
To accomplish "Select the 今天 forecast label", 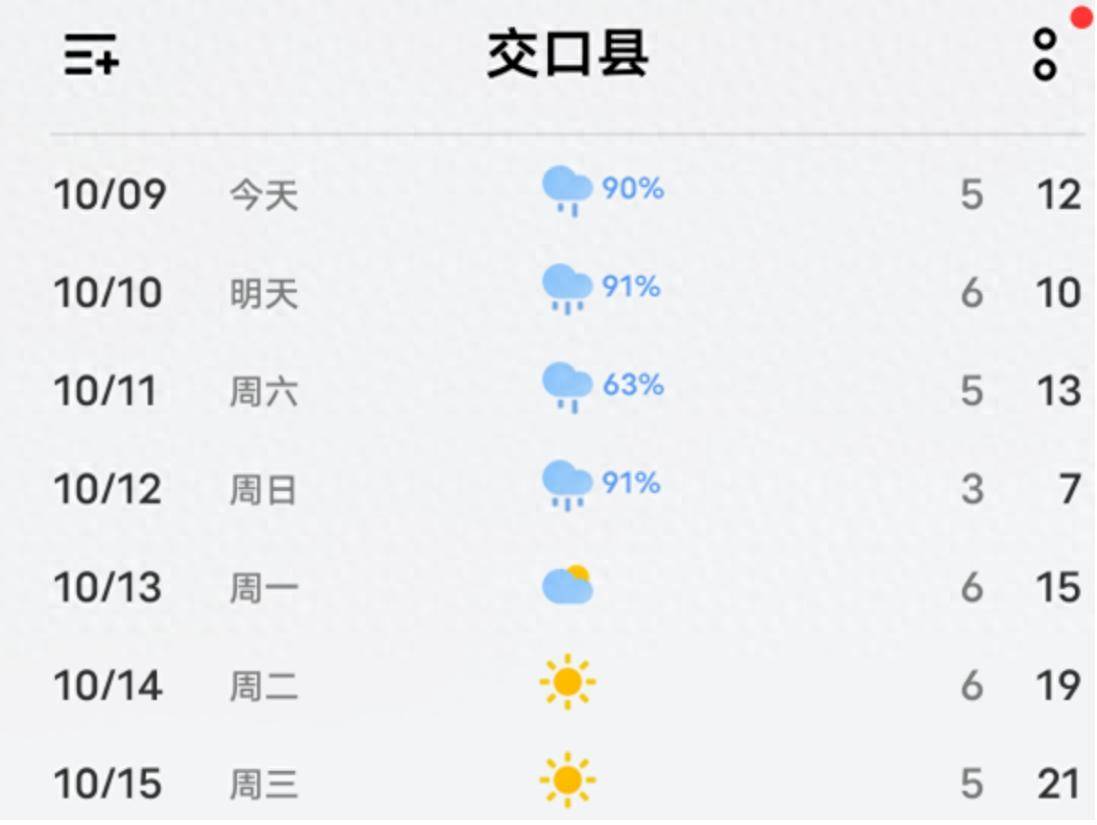I will point(264,194).
